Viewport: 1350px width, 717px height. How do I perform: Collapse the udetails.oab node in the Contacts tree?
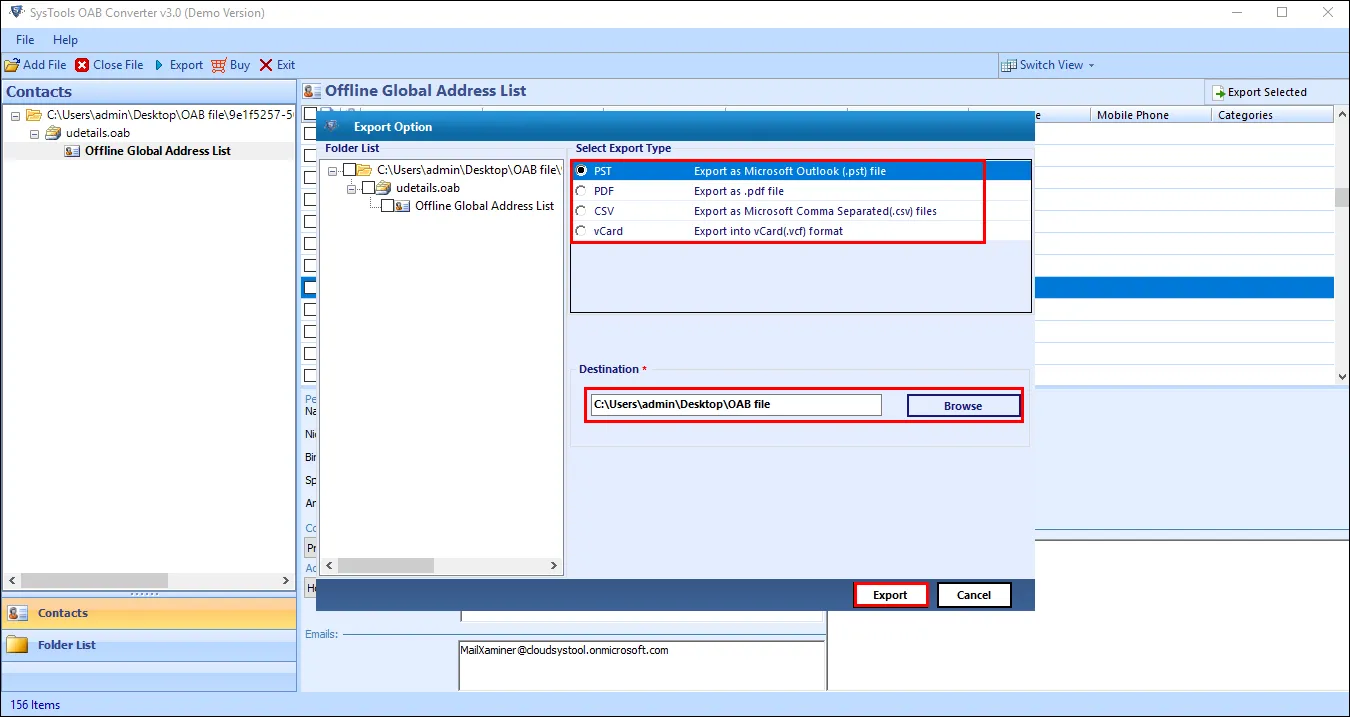pyautogui.click(x=35, y=133)
